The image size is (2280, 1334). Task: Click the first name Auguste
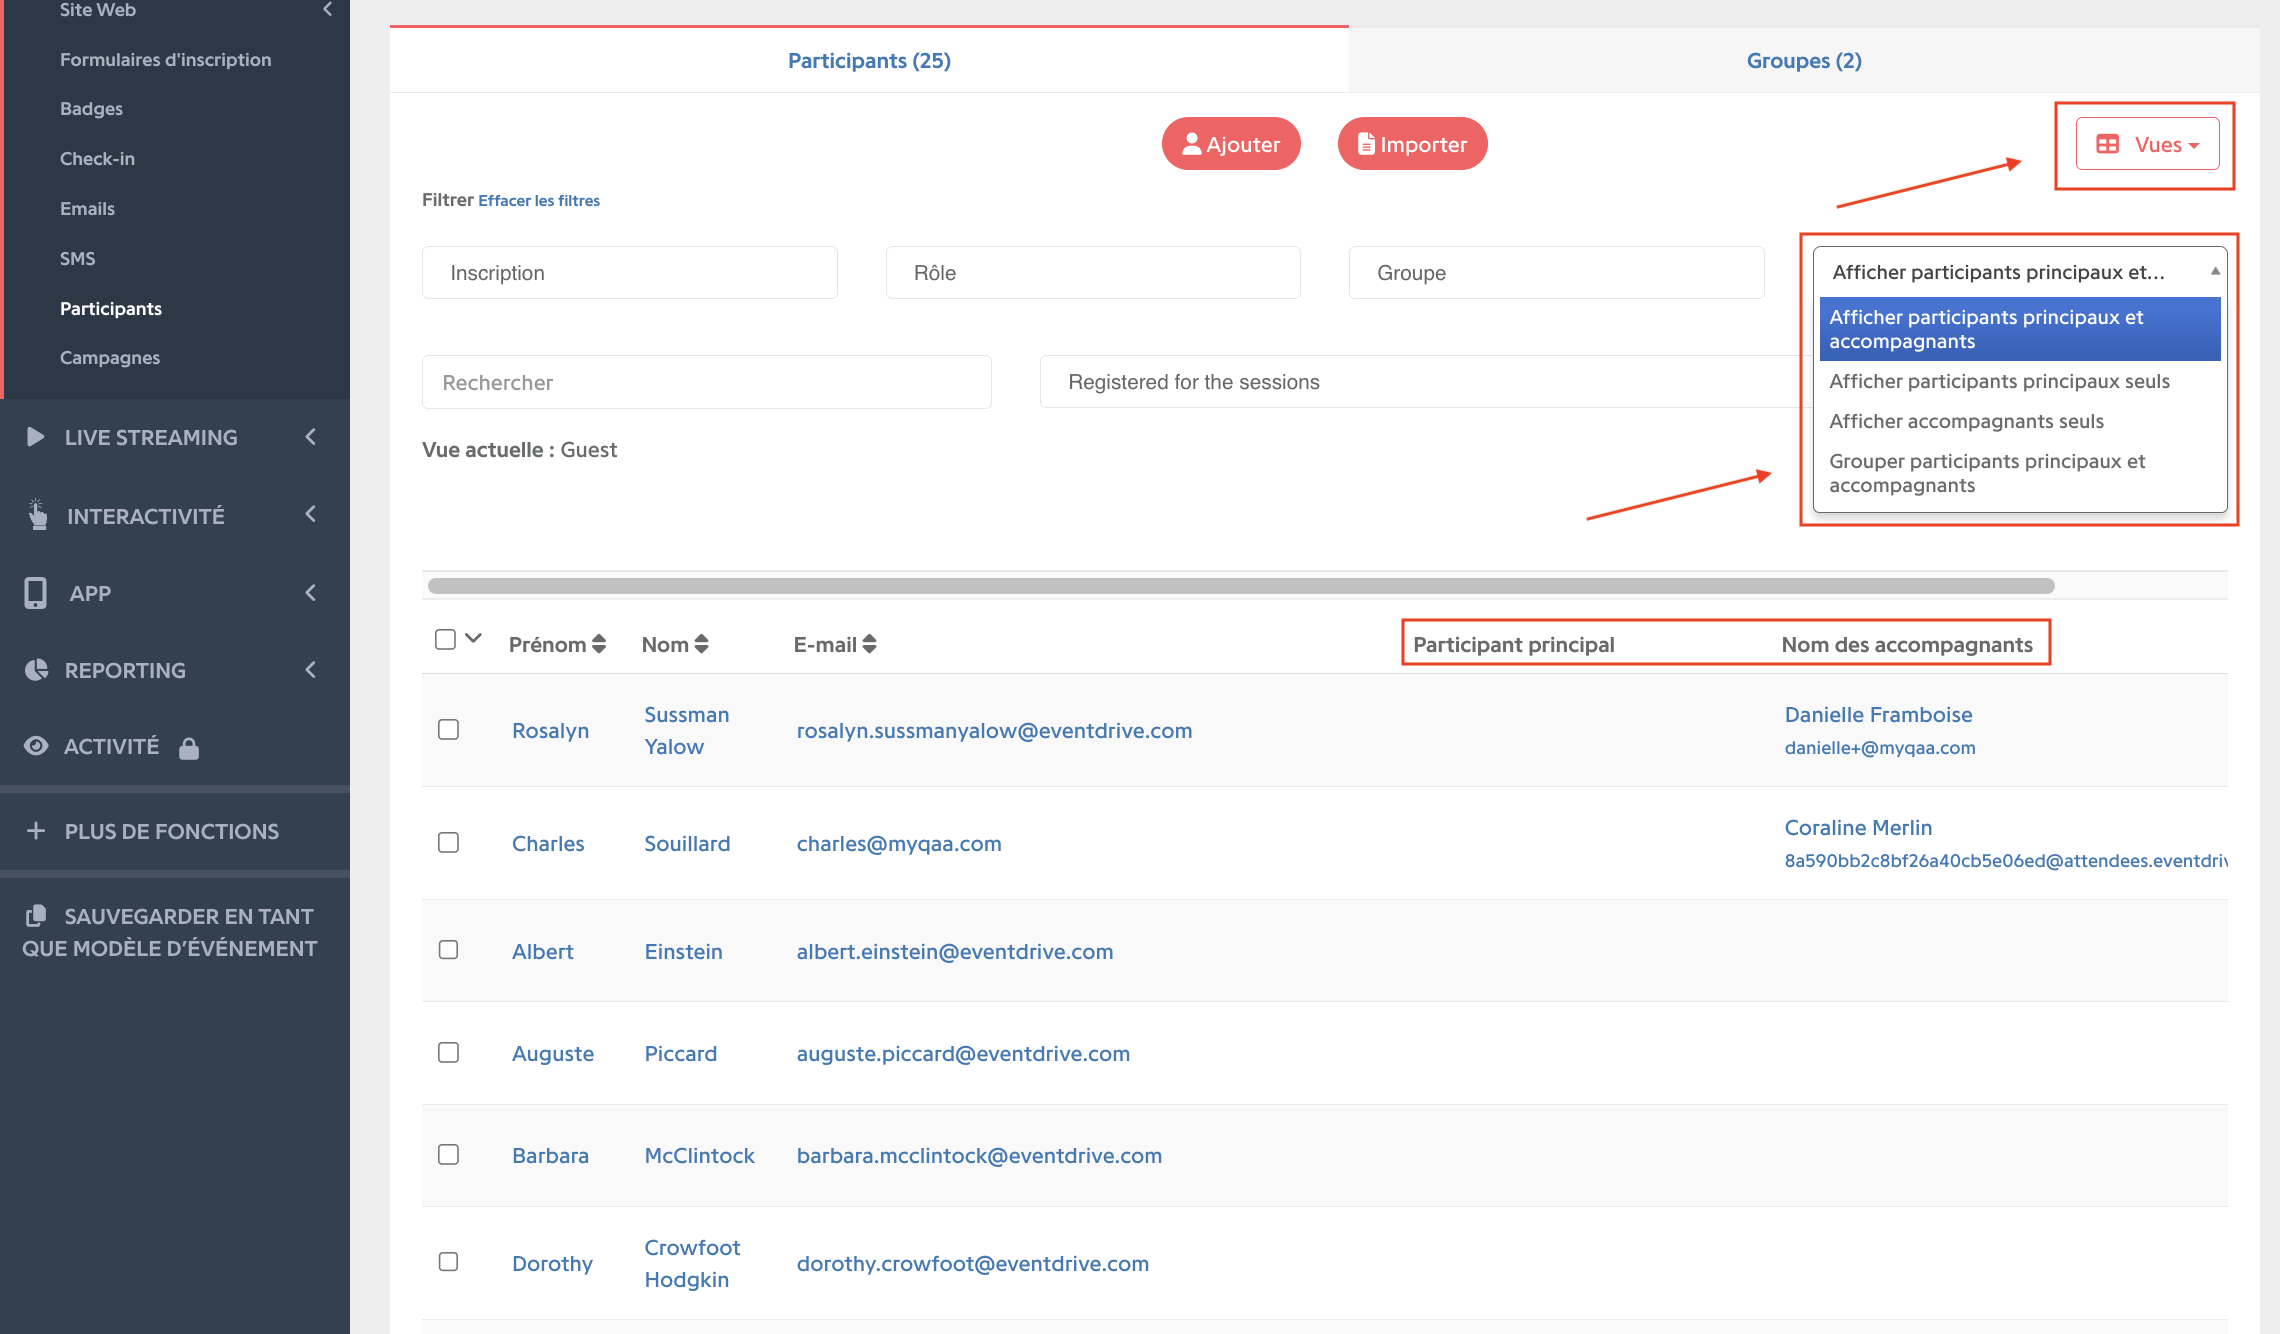pos(553,1053)
